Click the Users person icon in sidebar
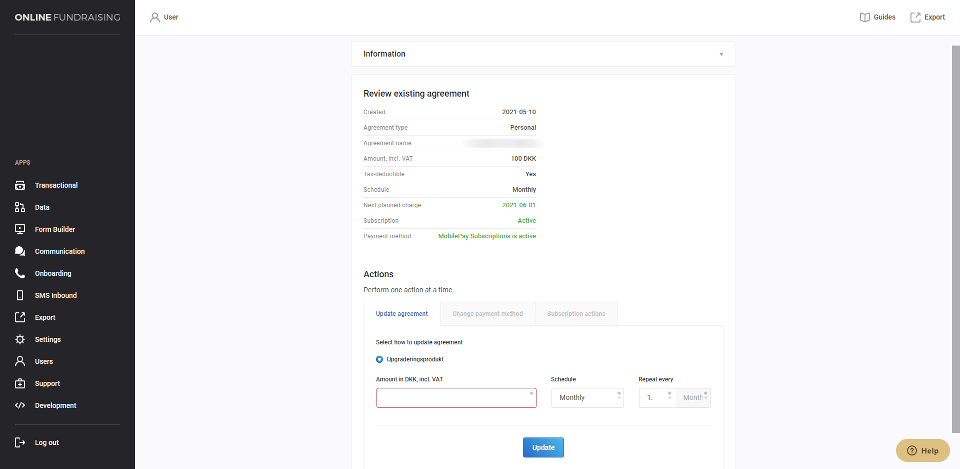This screenshot has height=469, width=960. (x=20, y=362)
